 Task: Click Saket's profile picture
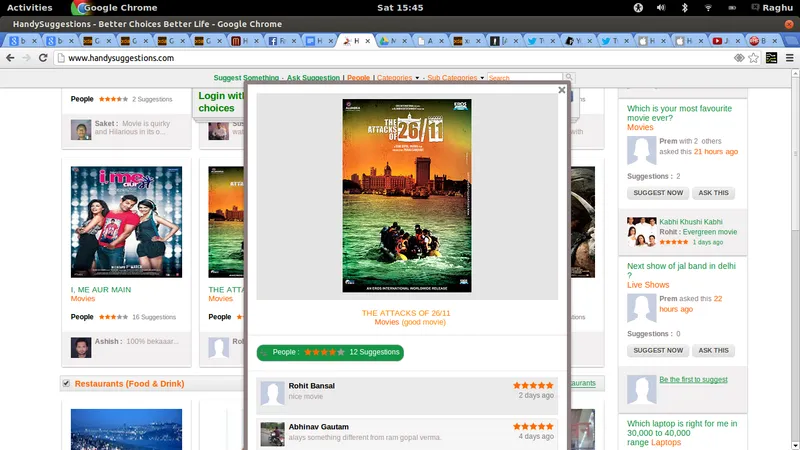tap(81, 130)
